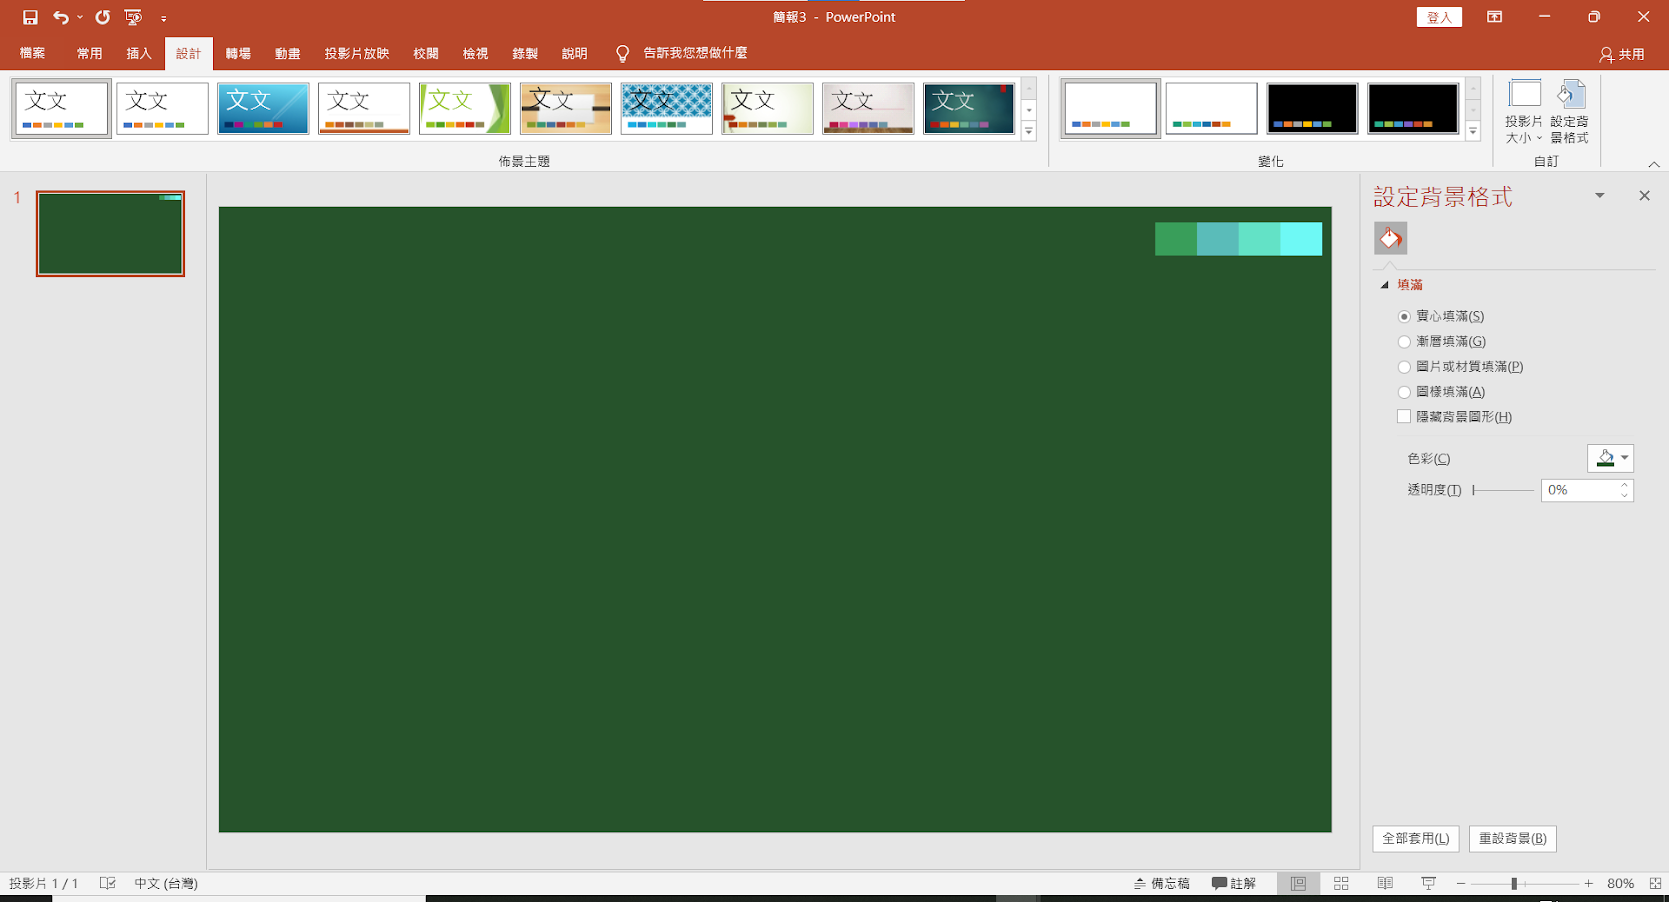Select 漸層填滿 gradient fill radio
Viewport: 1669px width, 902px height.
coord(1404,342)
